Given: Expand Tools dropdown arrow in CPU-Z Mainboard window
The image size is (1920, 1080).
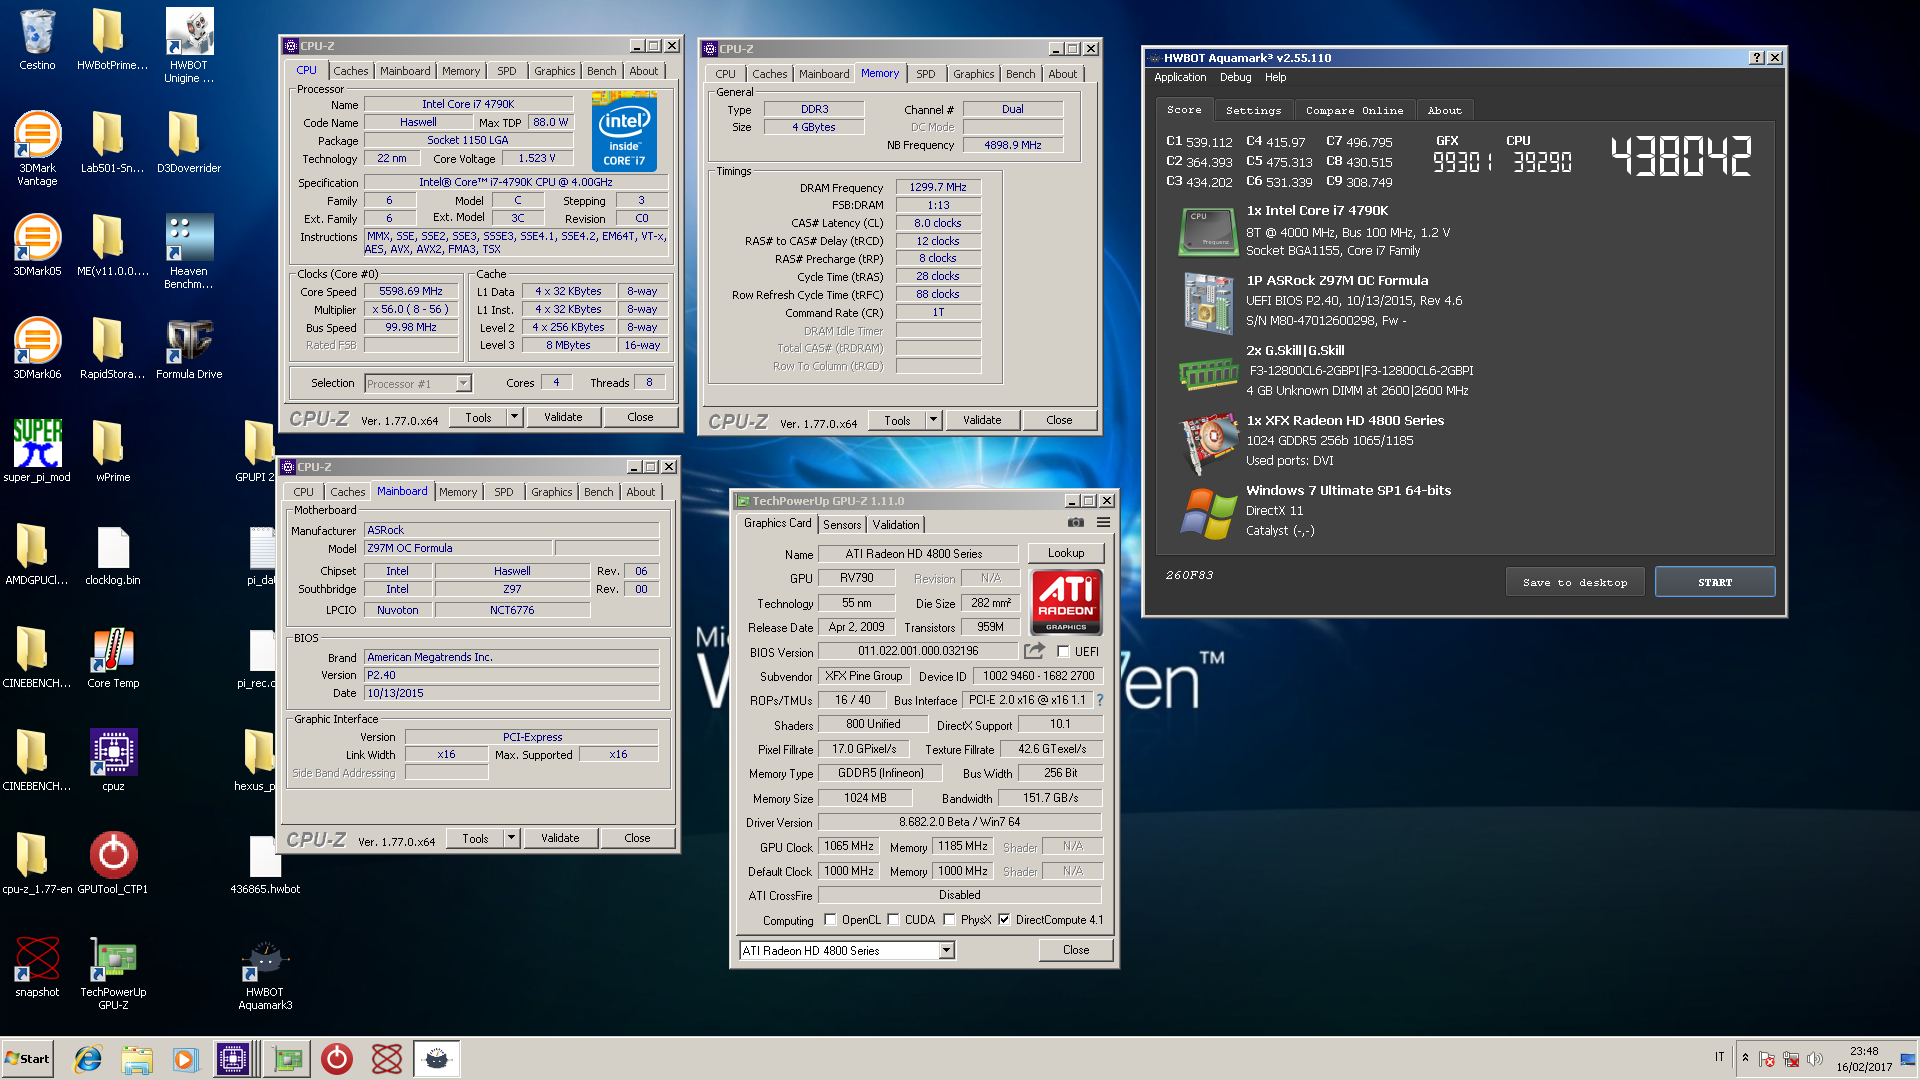Looking at the screenshot, I should (512, 838).
